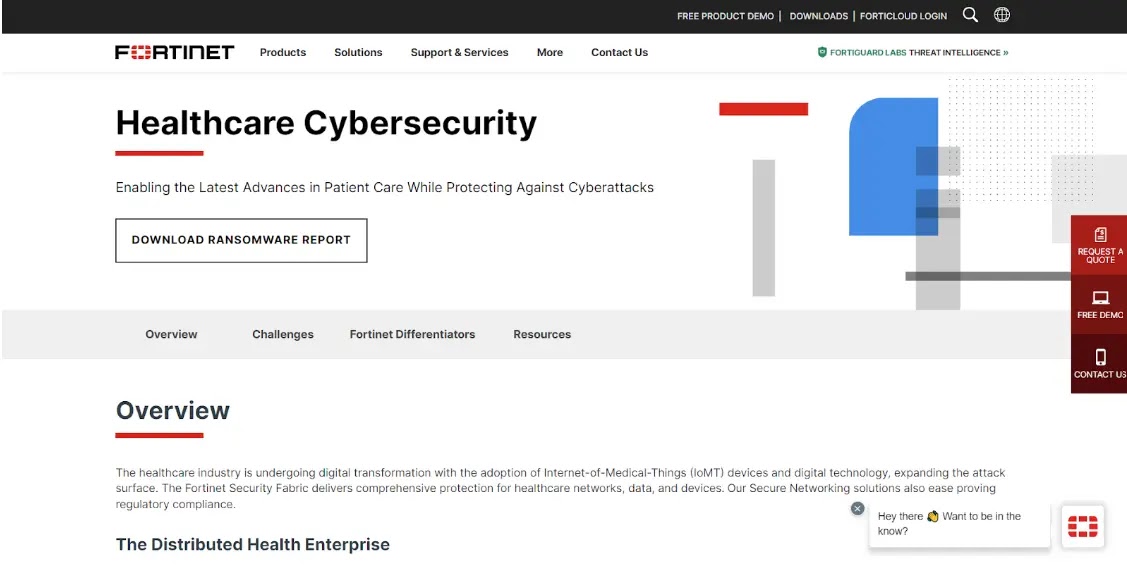Open Contact Us in main navigation
The height and width of the screenshot is (566, 1127).
point(620,53)
